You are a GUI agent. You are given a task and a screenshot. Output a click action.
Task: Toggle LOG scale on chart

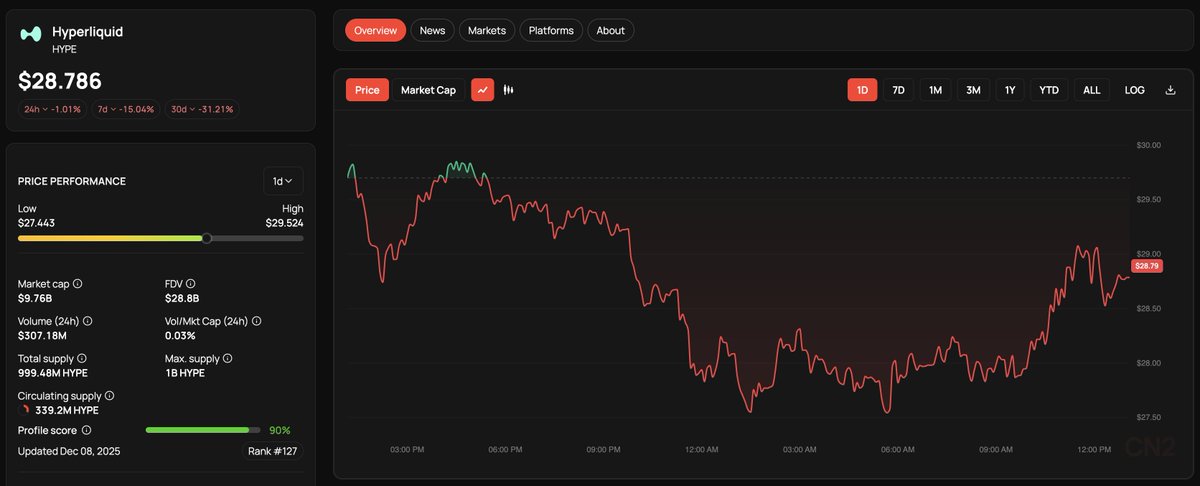[1135, 90]
